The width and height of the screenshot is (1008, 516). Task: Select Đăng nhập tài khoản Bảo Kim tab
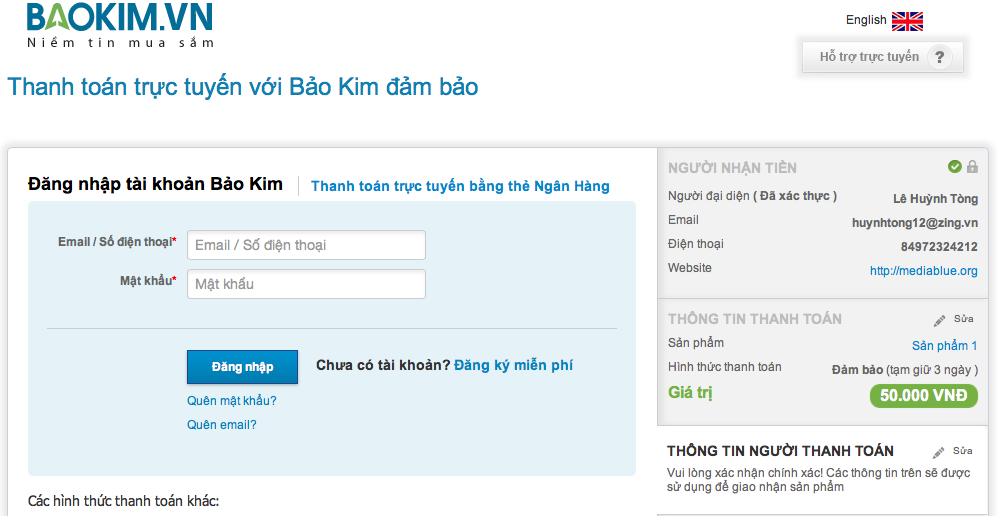coord(155,185)
